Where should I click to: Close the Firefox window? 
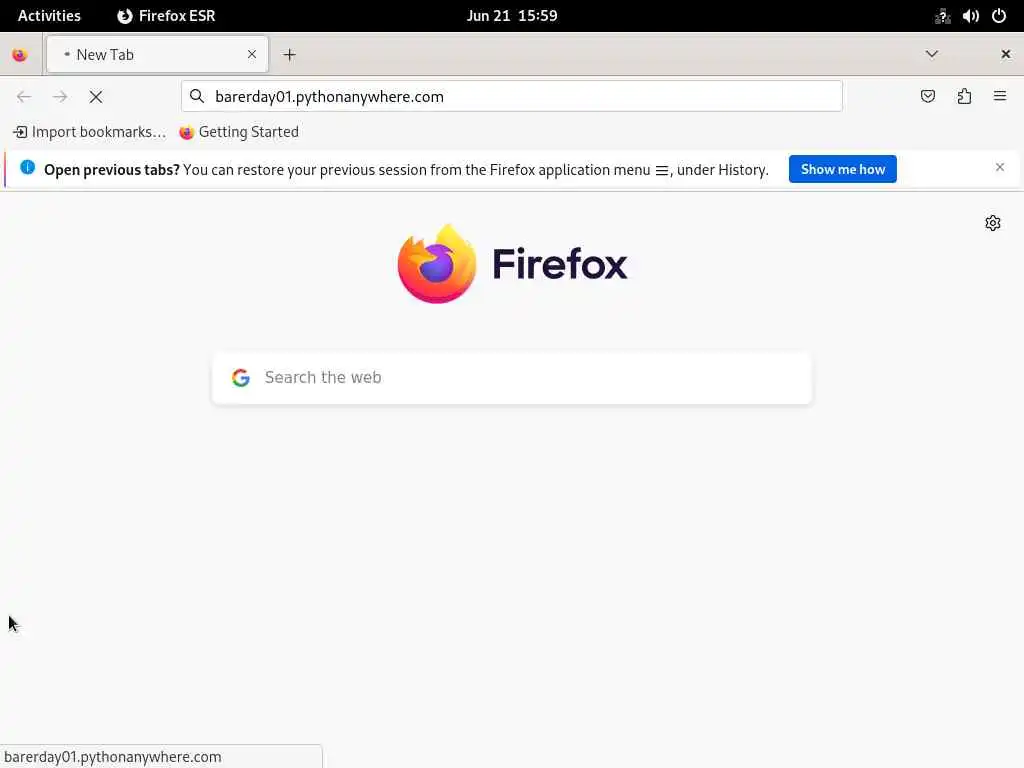point(1006,54)
